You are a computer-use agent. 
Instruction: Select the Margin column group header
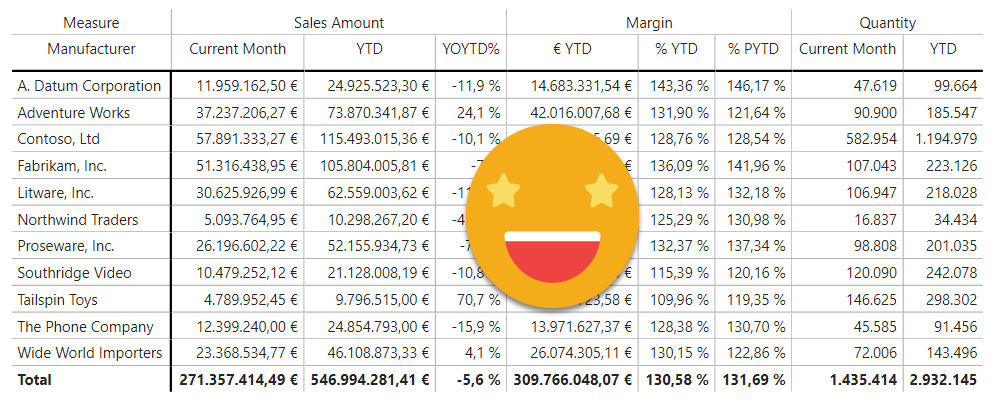click(649, 22)
